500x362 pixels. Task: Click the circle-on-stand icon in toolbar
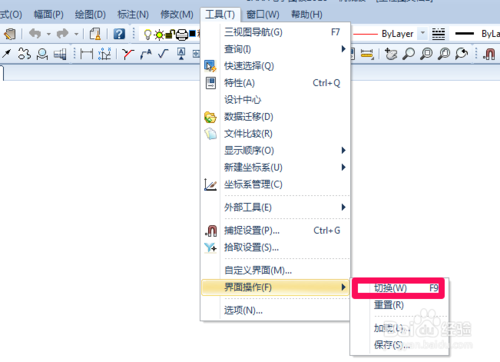tap(42, 54)
